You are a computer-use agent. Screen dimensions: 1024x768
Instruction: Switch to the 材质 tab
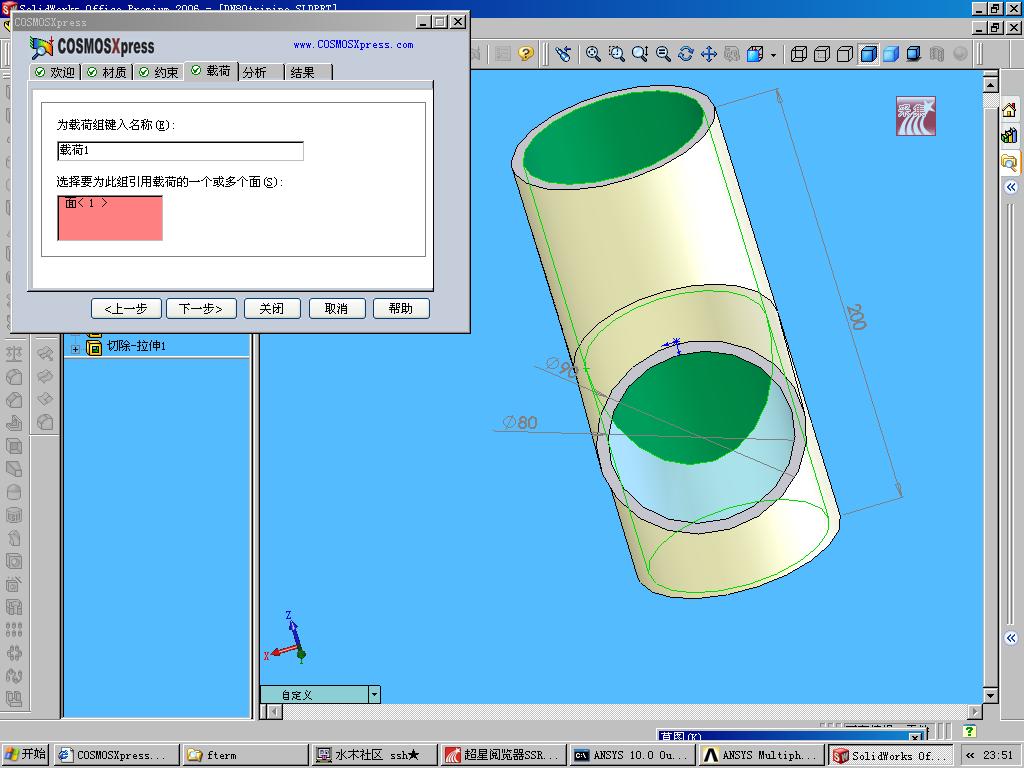[x=107, y=72]
